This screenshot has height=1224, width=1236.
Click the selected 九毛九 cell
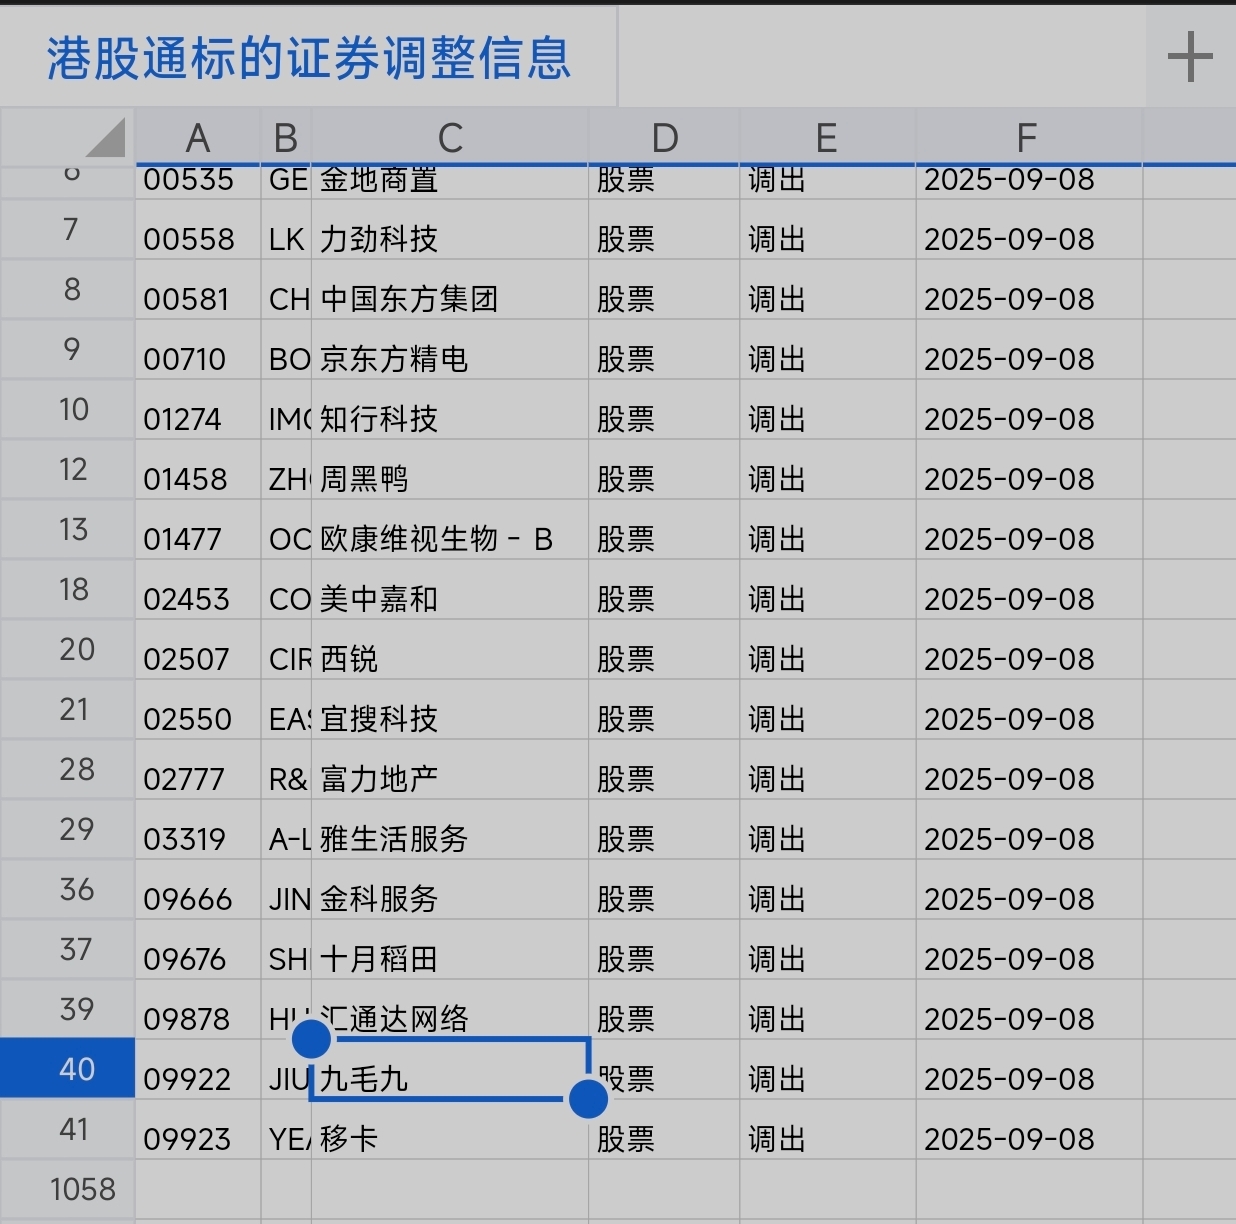pyautogui.click(x=450, y=1070)
